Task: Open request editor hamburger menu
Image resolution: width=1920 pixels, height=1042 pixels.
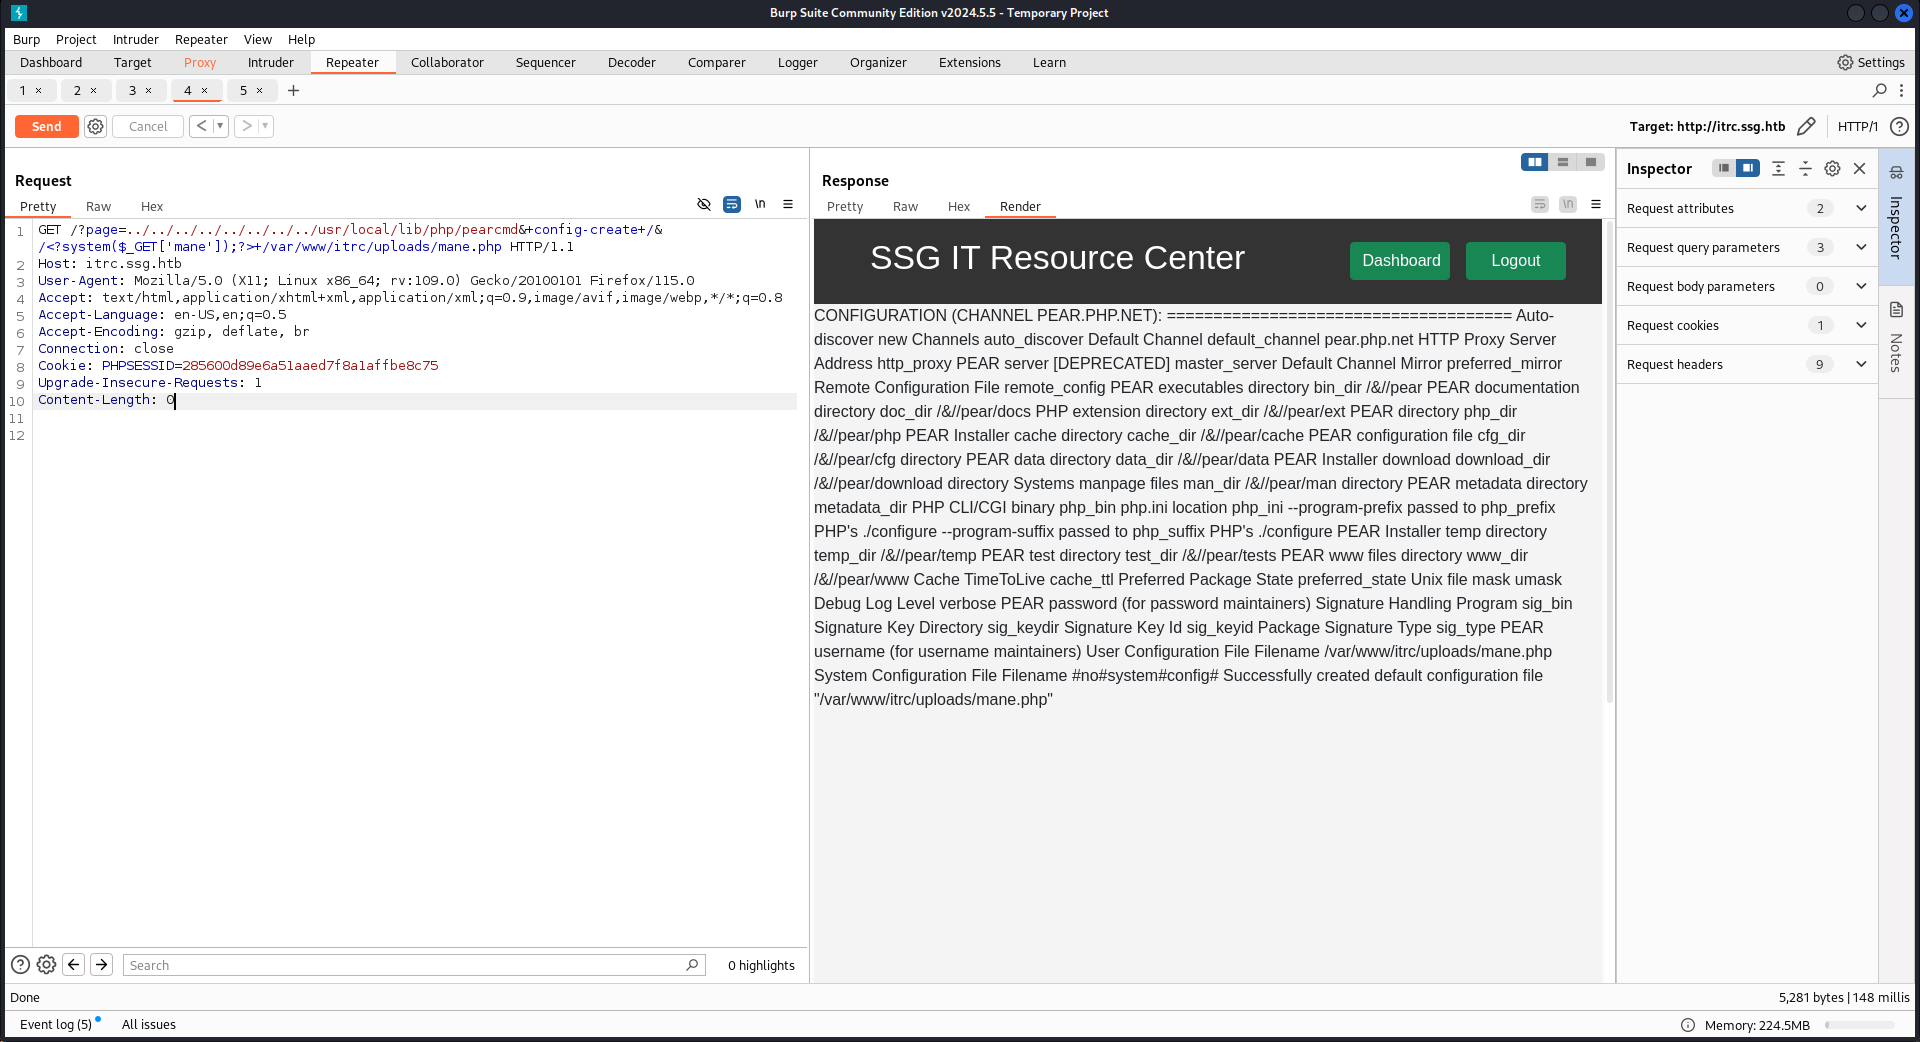Action: (x=788, y=204)
